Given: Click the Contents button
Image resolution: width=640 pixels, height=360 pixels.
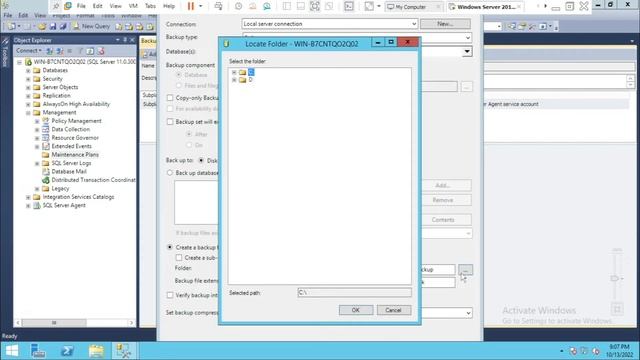Looking at the screenshot, I should (x=442, y=220).
